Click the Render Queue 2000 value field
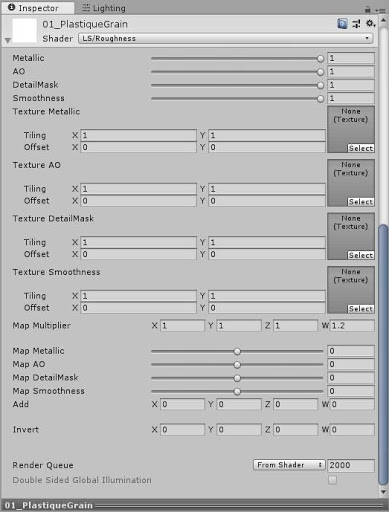 pyautogui.click(x=351, y=465)
